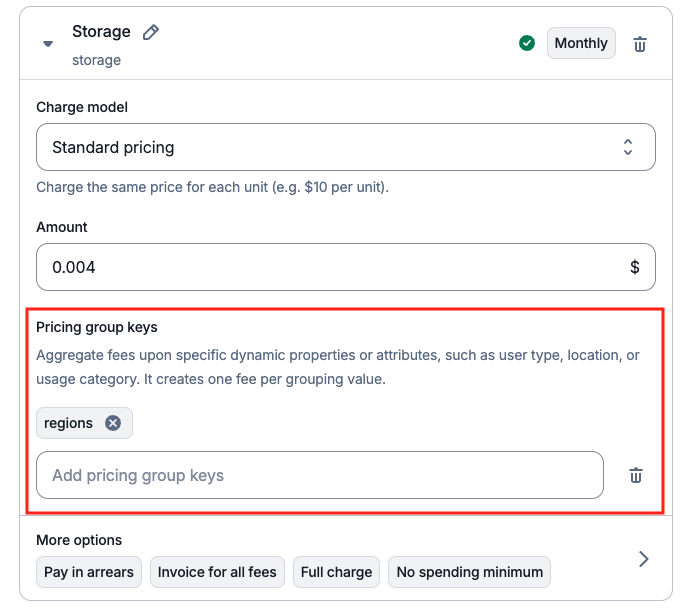Image resolution: width=692 pixels, height=613 pixels.
Task: Click the Full charge chip
Action: point(336,572)
